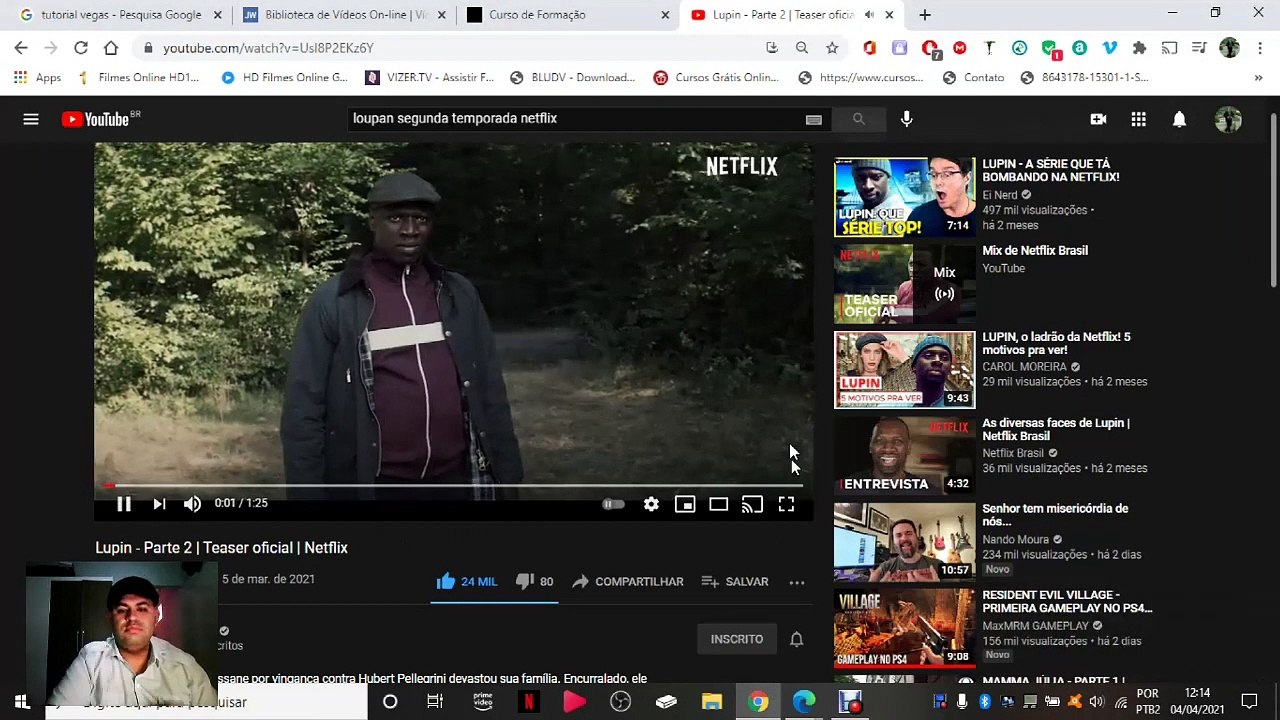Open the YouTube guide hamburger menu

click(31, 119)
